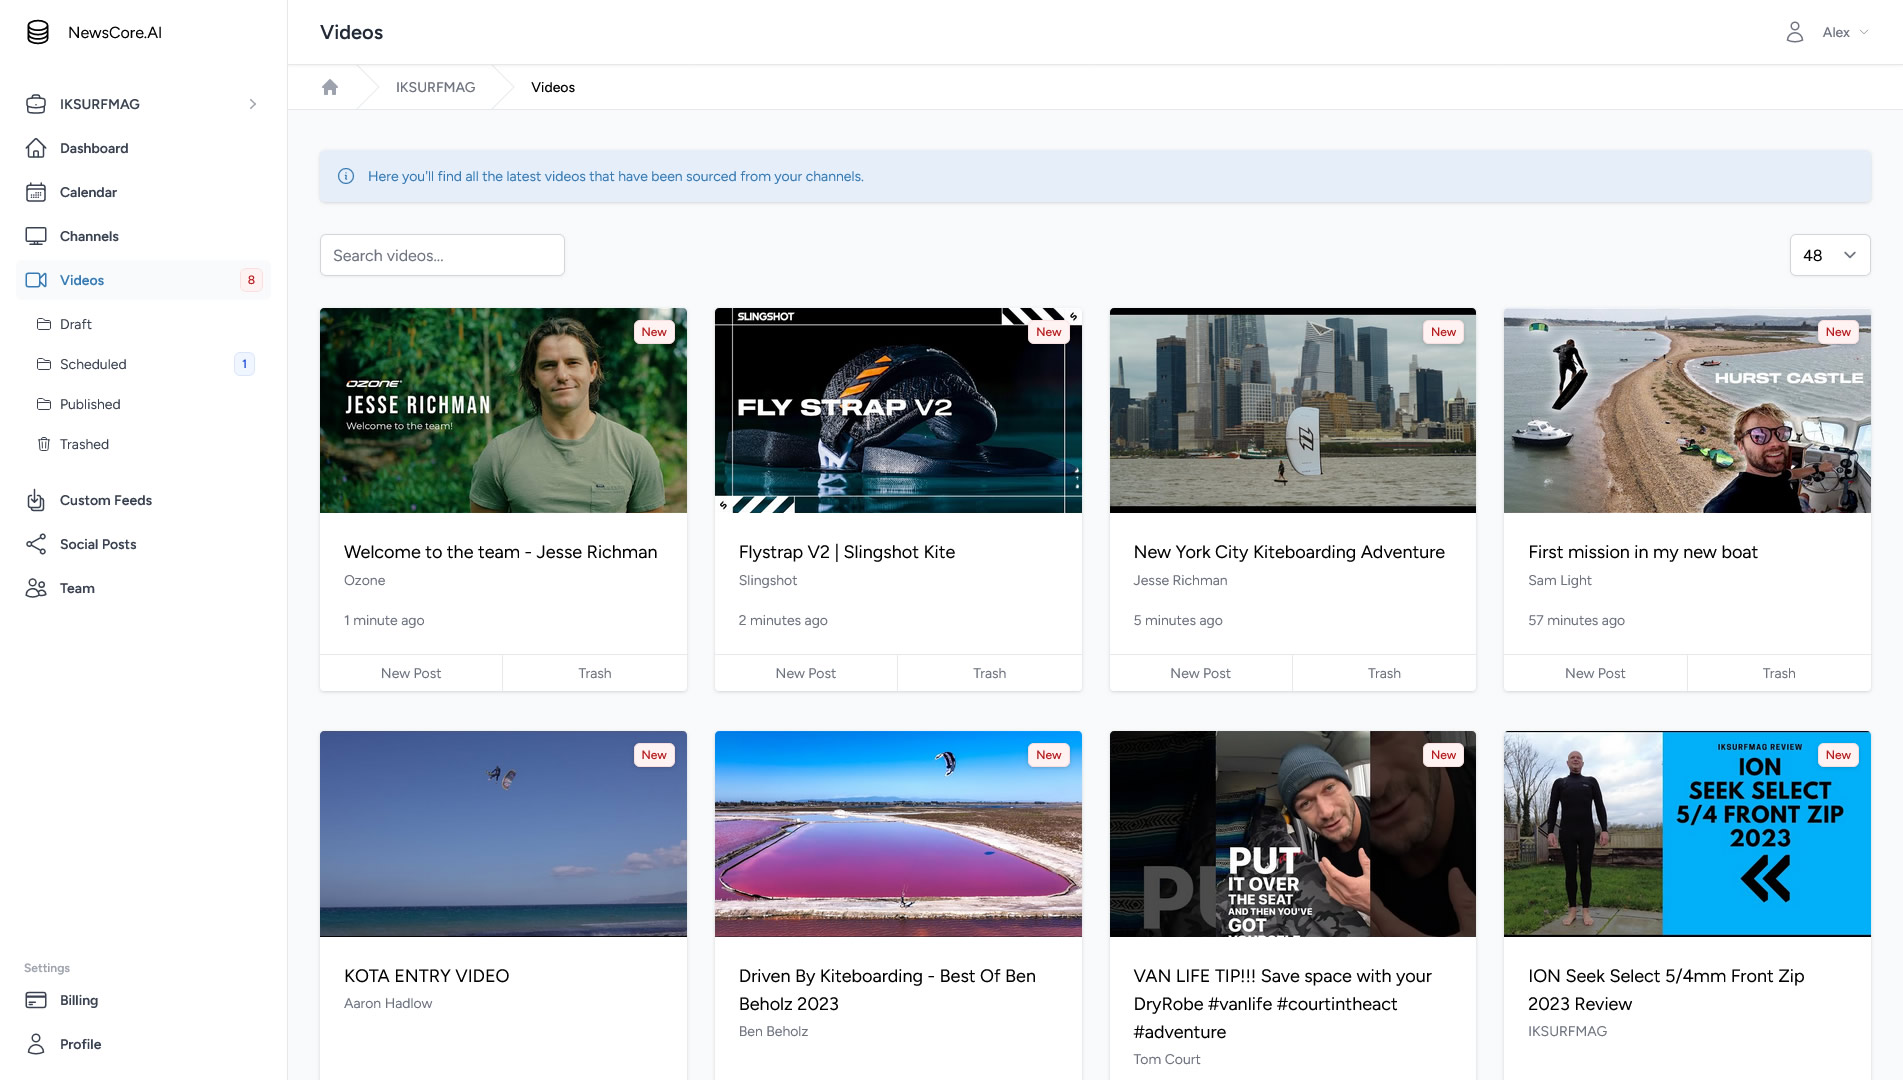The height and width of the screenshot is (1080, 1903).
Task: Click the Calendar icon in sidebar
Action: click(x=36, y=192)
